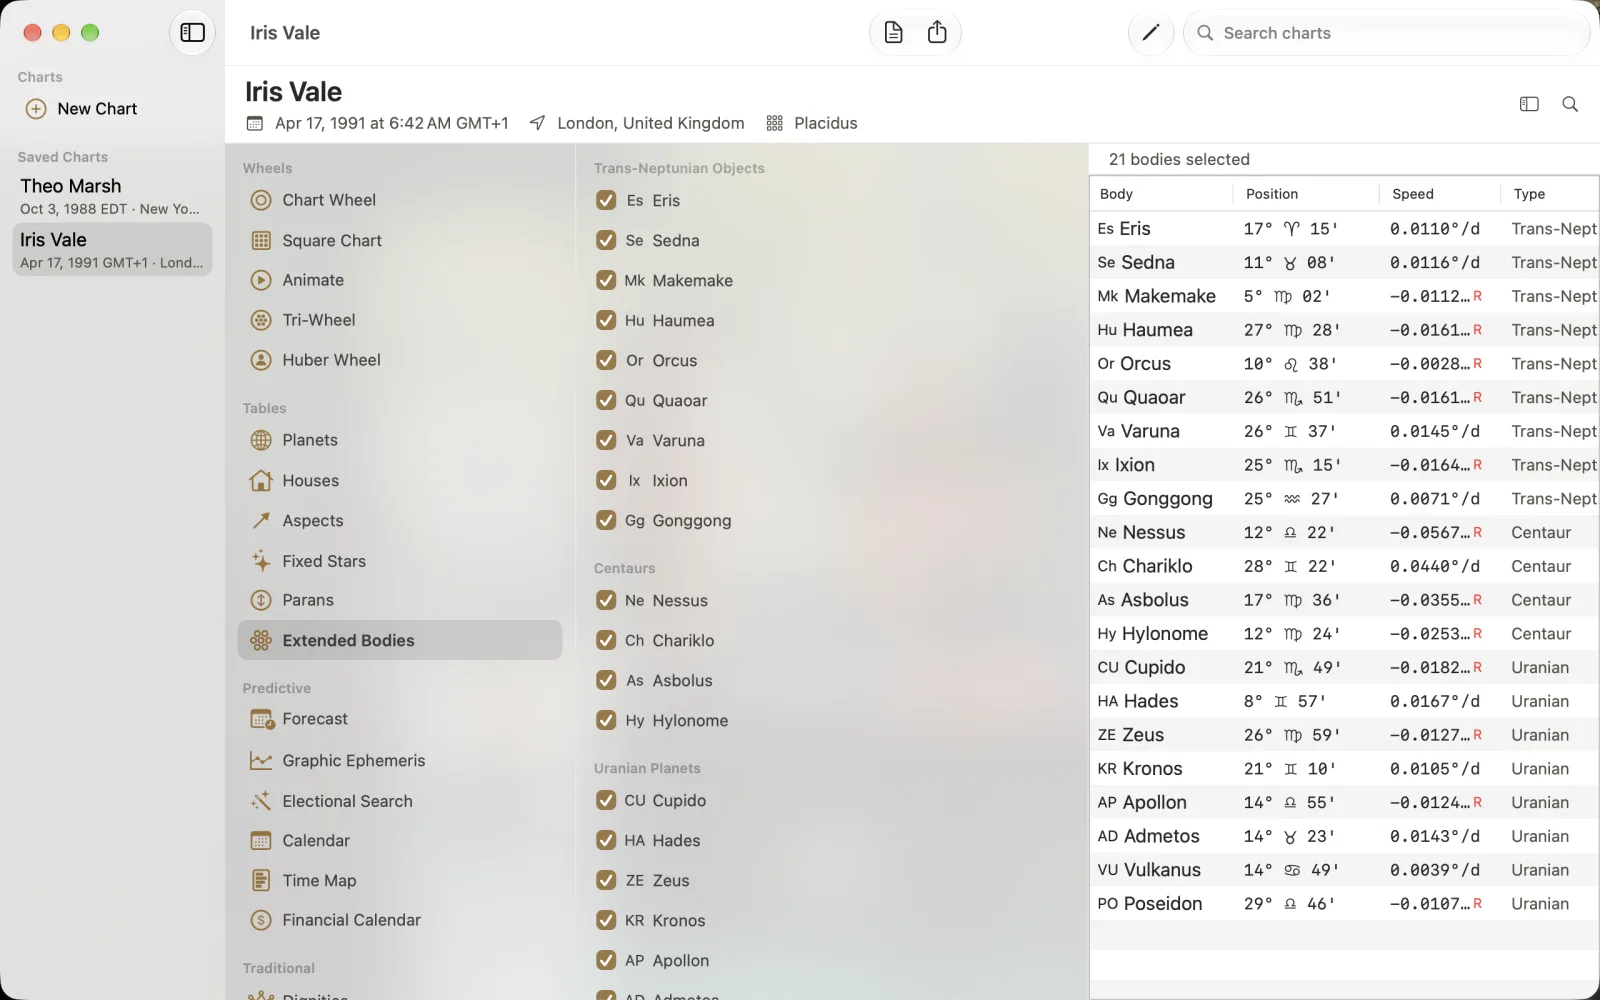The height and width of the screenshot is (1000, 1600).
Task: Click the Graphic Ephemeris chart icon
Action: pos(261,760)
